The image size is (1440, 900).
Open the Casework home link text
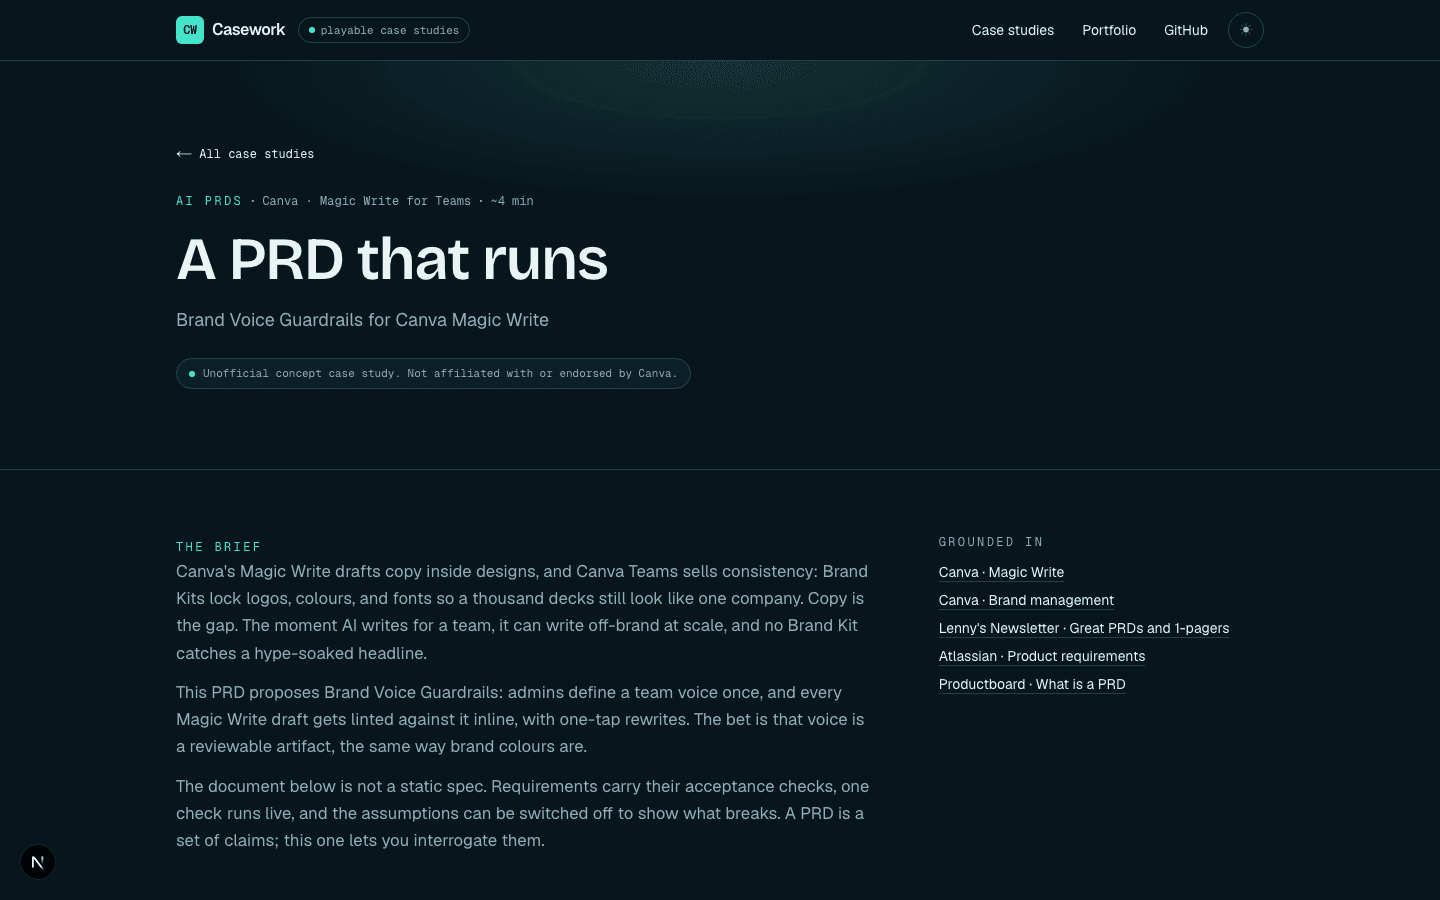click(248, 30)
